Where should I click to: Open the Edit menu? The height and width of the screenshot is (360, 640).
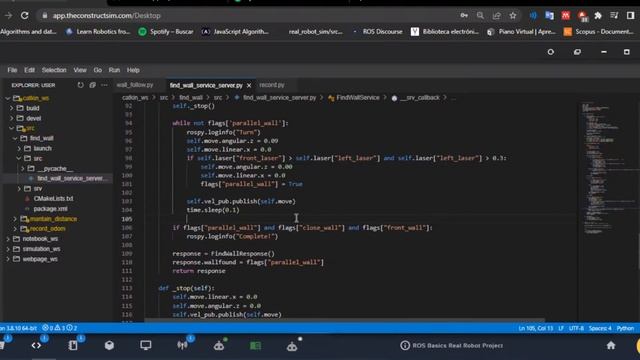coord(29,70)
